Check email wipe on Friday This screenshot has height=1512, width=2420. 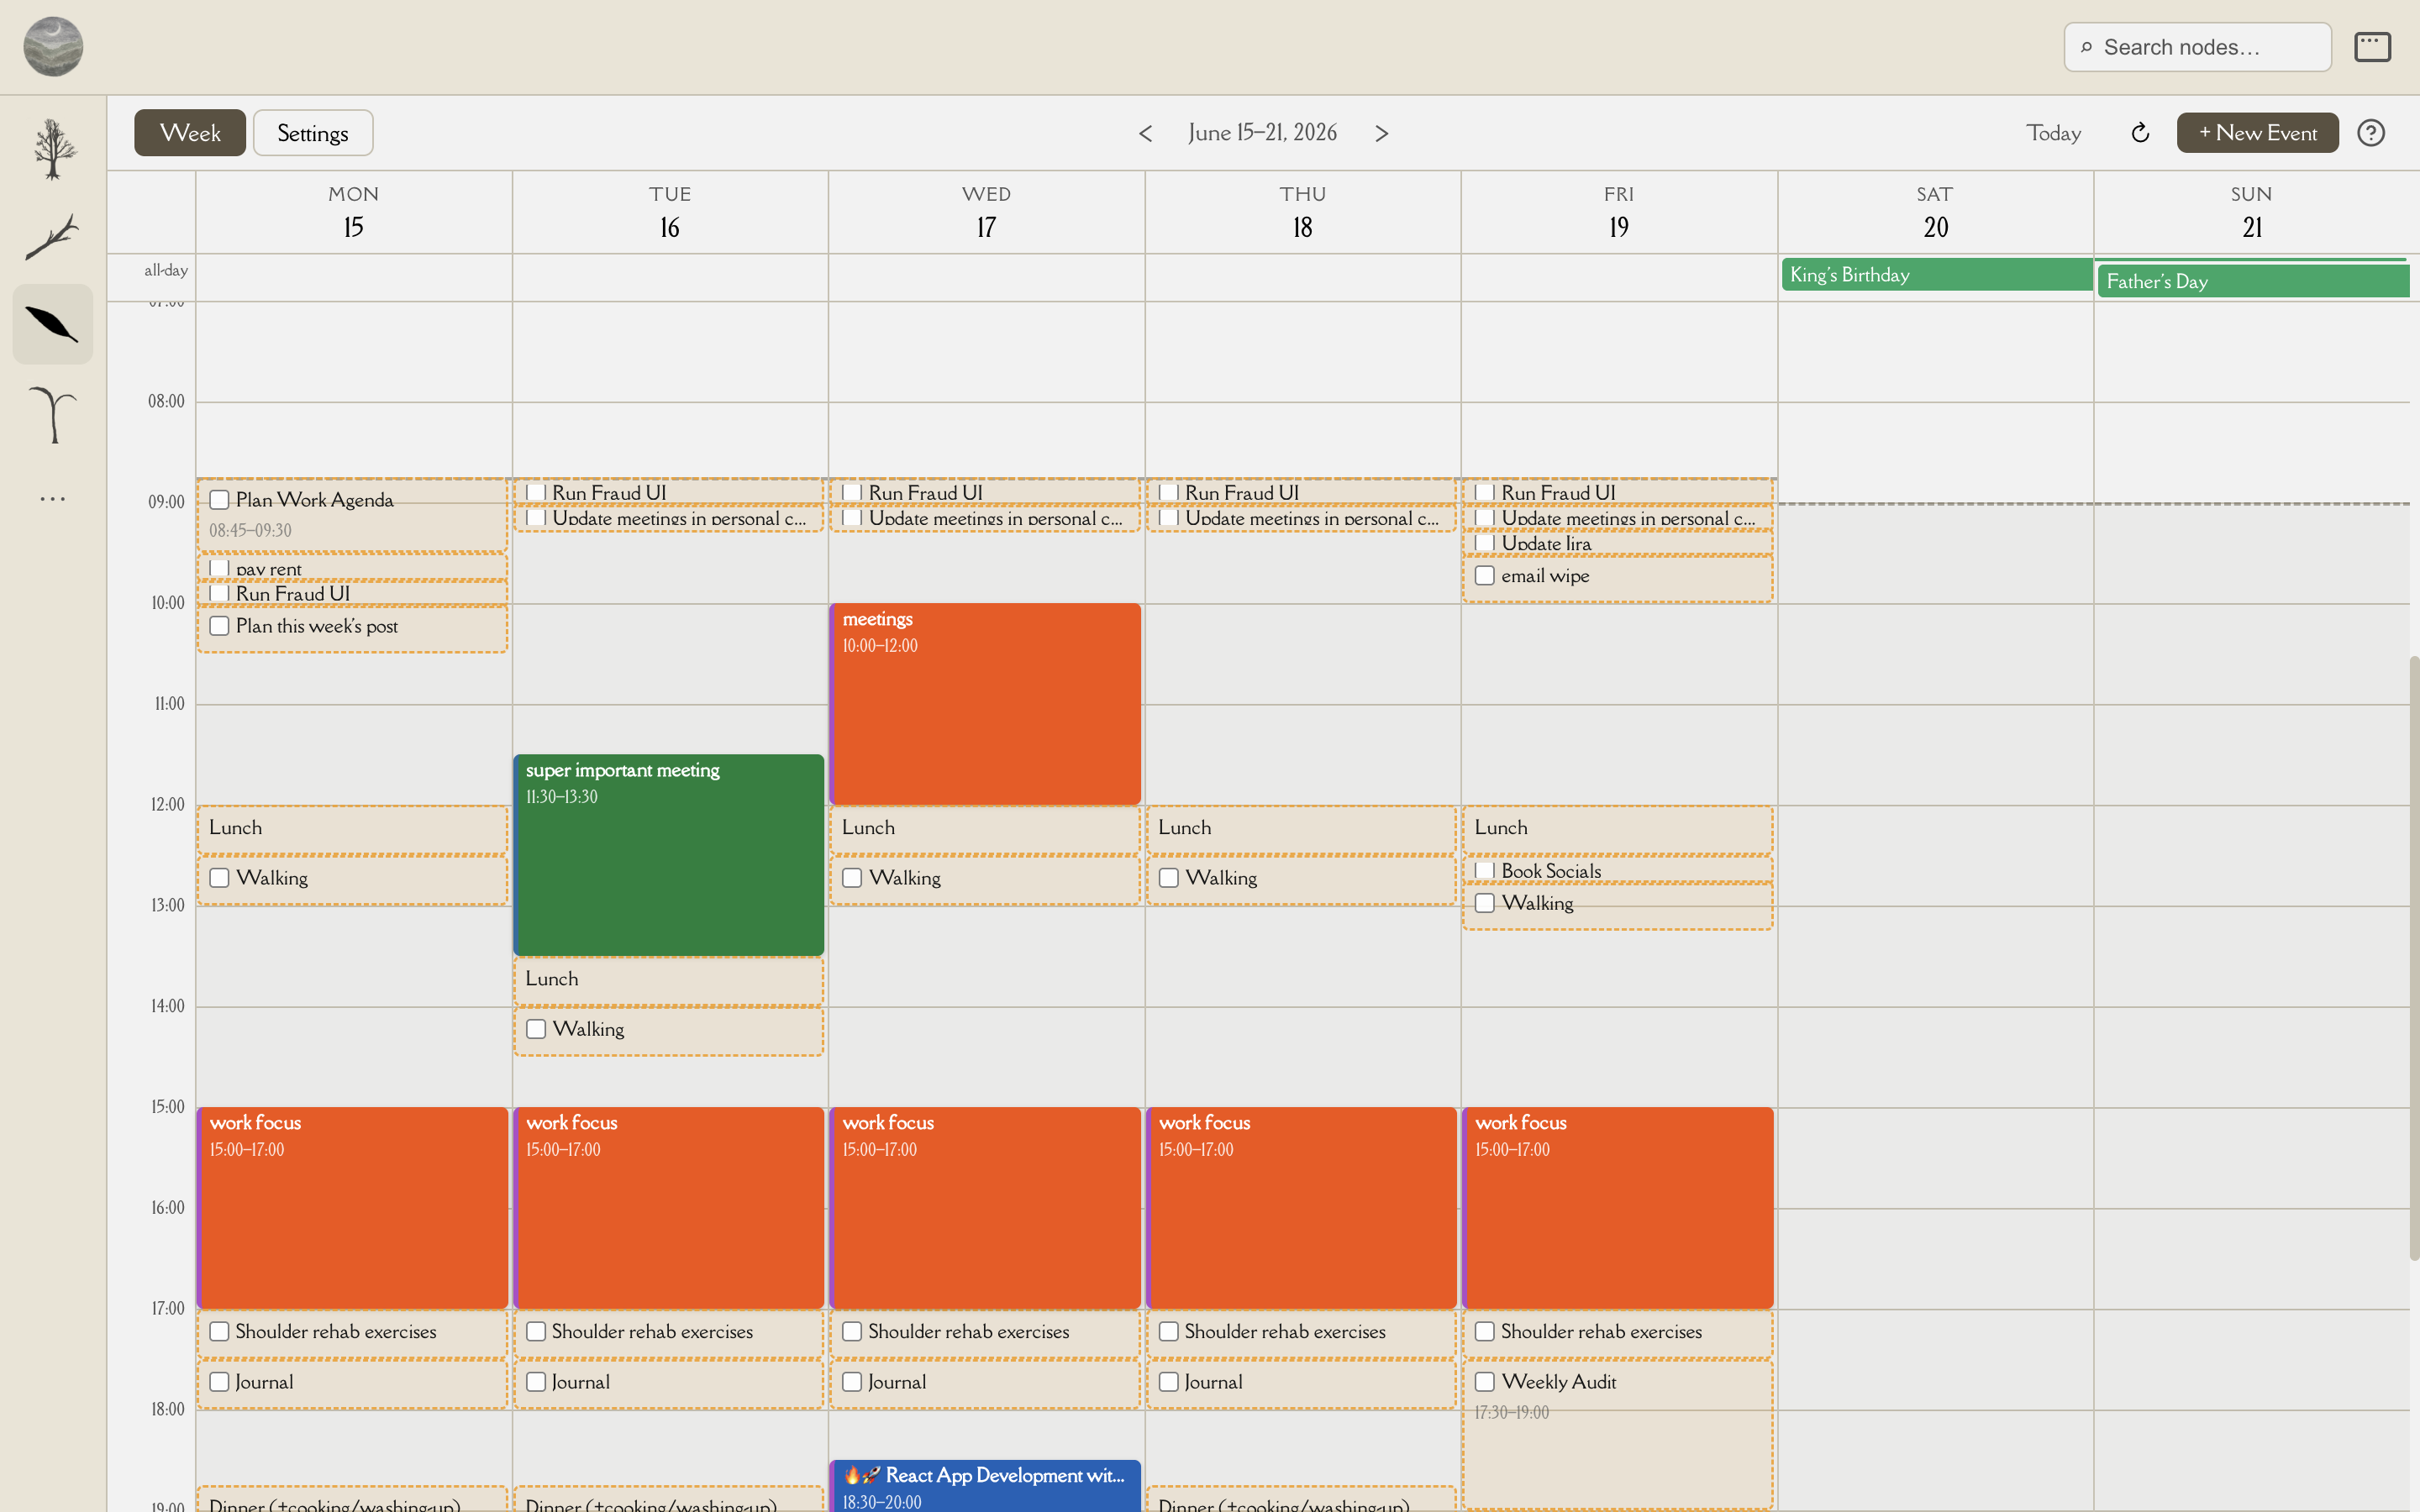(1485, 576)
